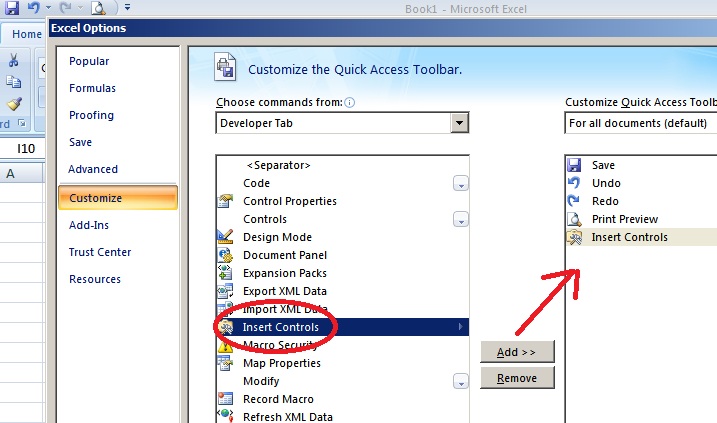Open Resources options category
This screenshot has height=423, width=717.
point(95,279)
